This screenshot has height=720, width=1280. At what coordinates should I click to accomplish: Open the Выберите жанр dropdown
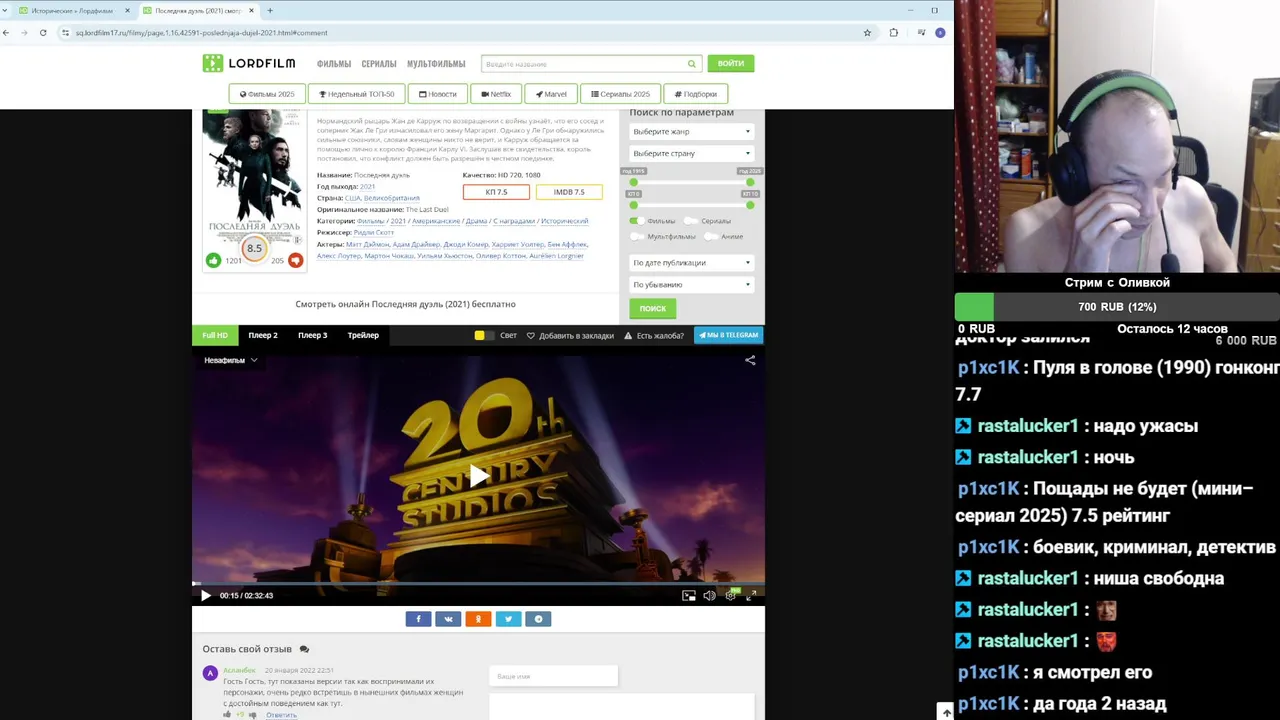691,131
